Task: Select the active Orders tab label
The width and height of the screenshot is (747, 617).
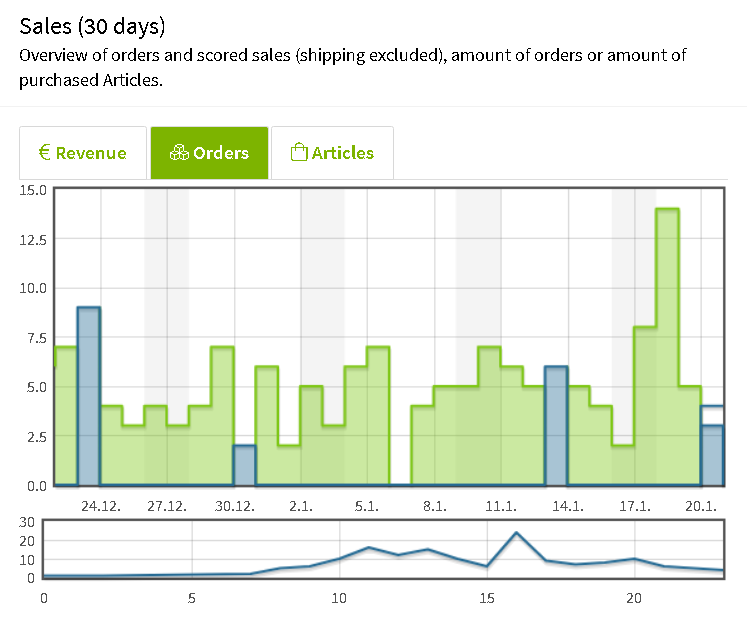Action: point(221,153)
